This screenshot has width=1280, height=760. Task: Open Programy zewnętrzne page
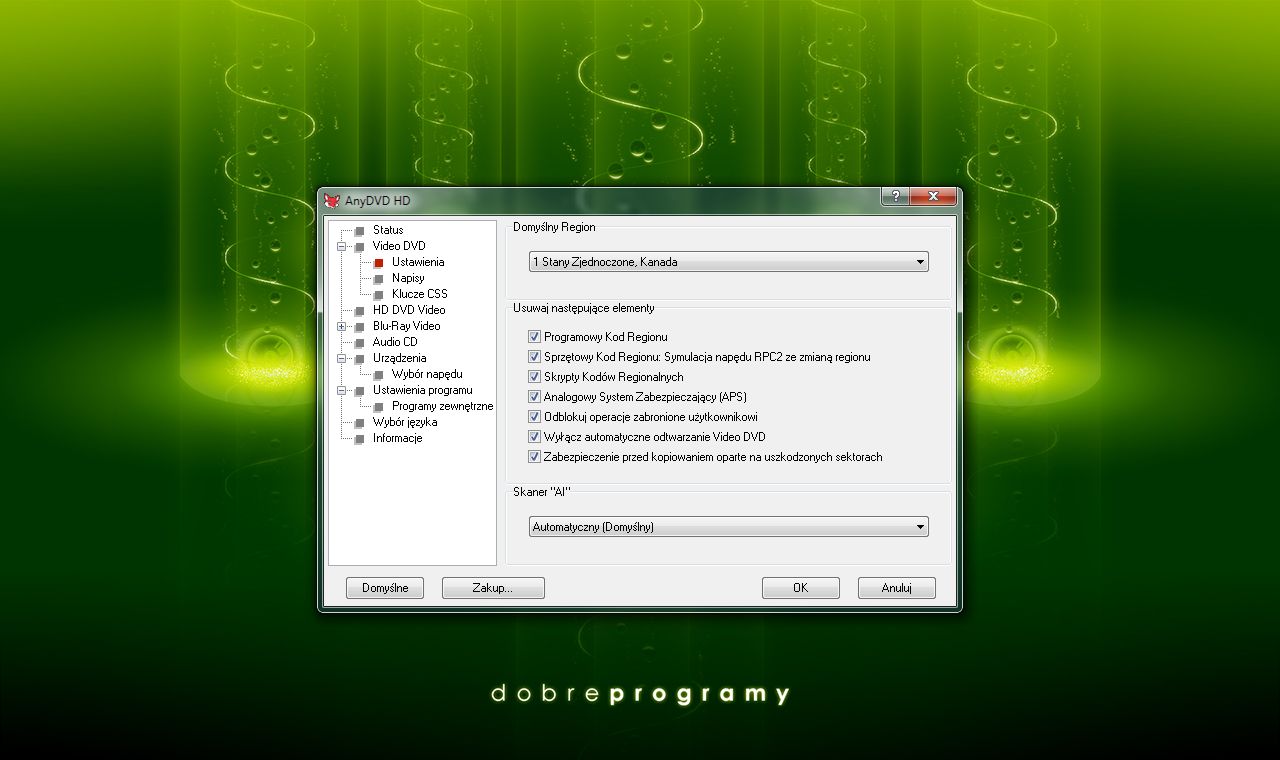pyautogui.click(x=443, y=406)
